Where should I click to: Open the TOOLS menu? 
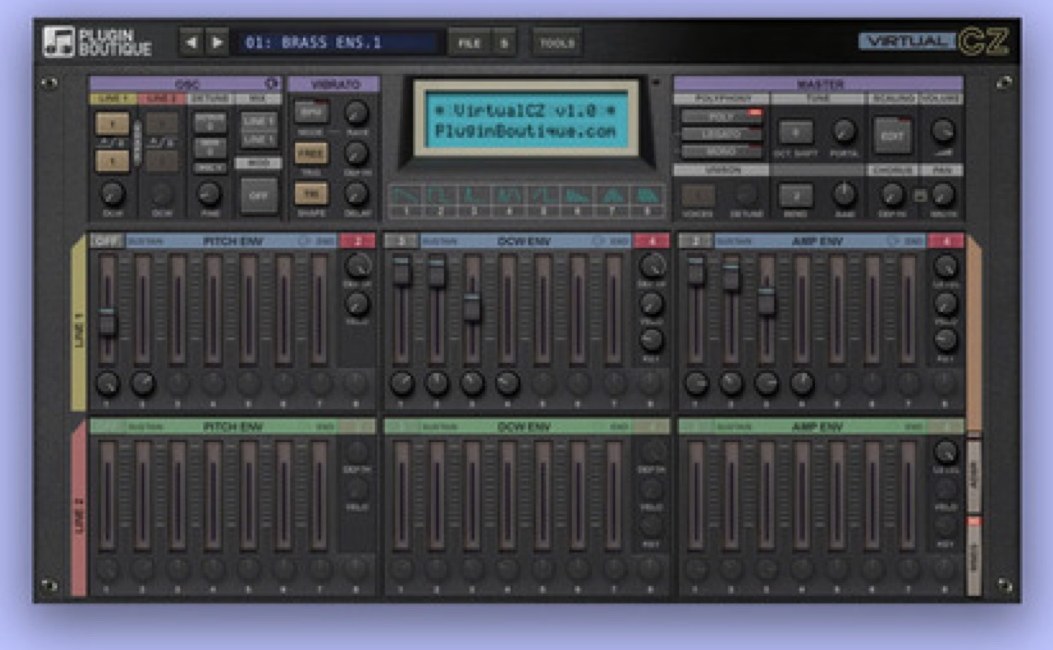click(557, 43)
